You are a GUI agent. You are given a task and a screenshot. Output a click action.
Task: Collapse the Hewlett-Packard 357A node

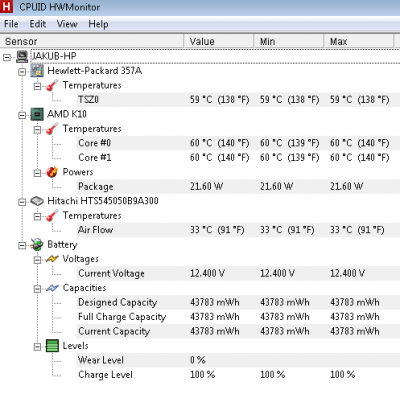22,72
